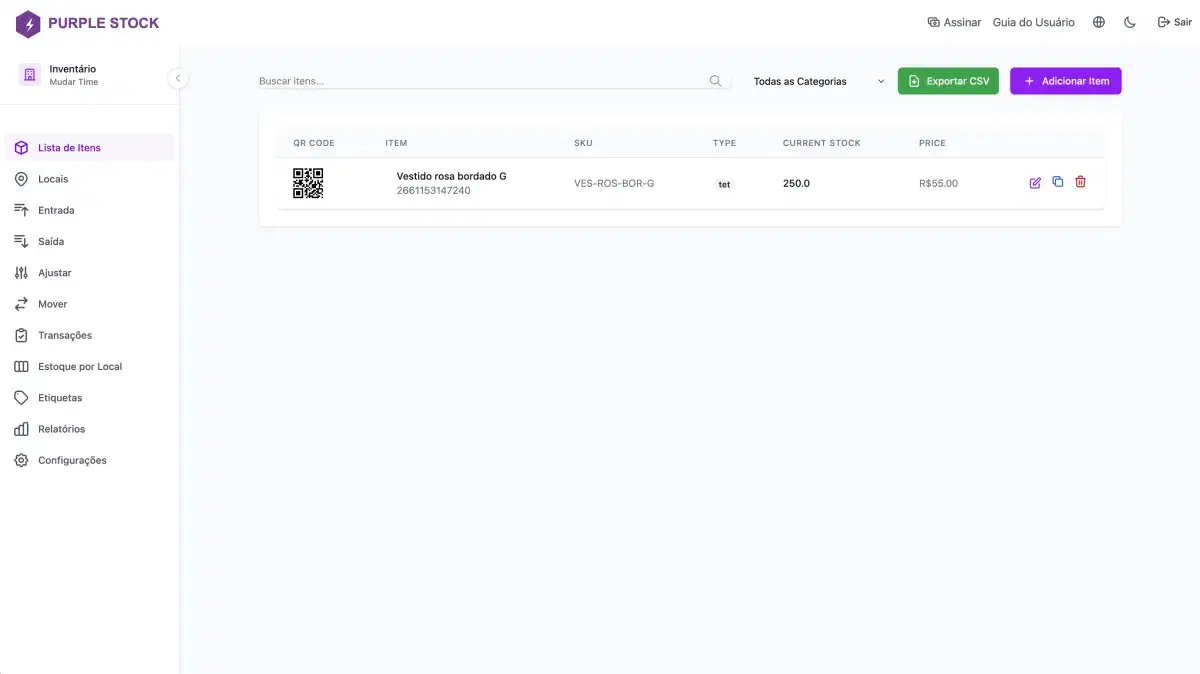The image size is (1200, 674).
Task: Click Mudar Time under Inventário
Action: click(x=74, y=80)
